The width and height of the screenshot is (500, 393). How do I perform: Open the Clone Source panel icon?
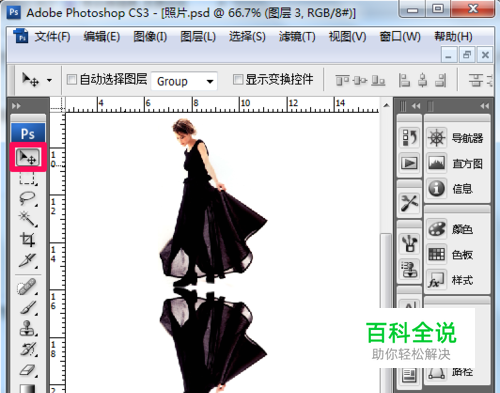(410, 269)
